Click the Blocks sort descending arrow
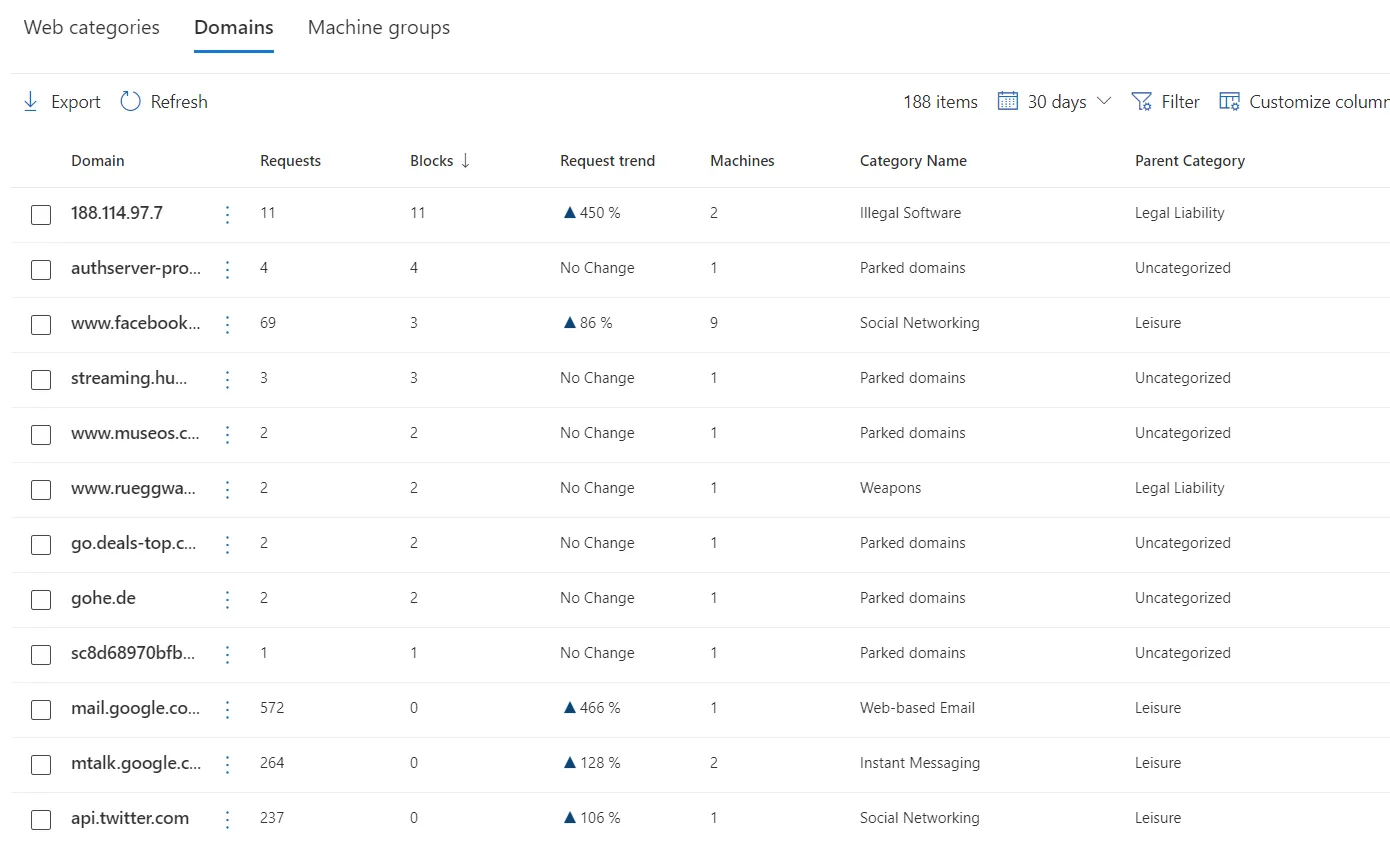Screen dimensions: 1390x845 (x=466, y=160)
